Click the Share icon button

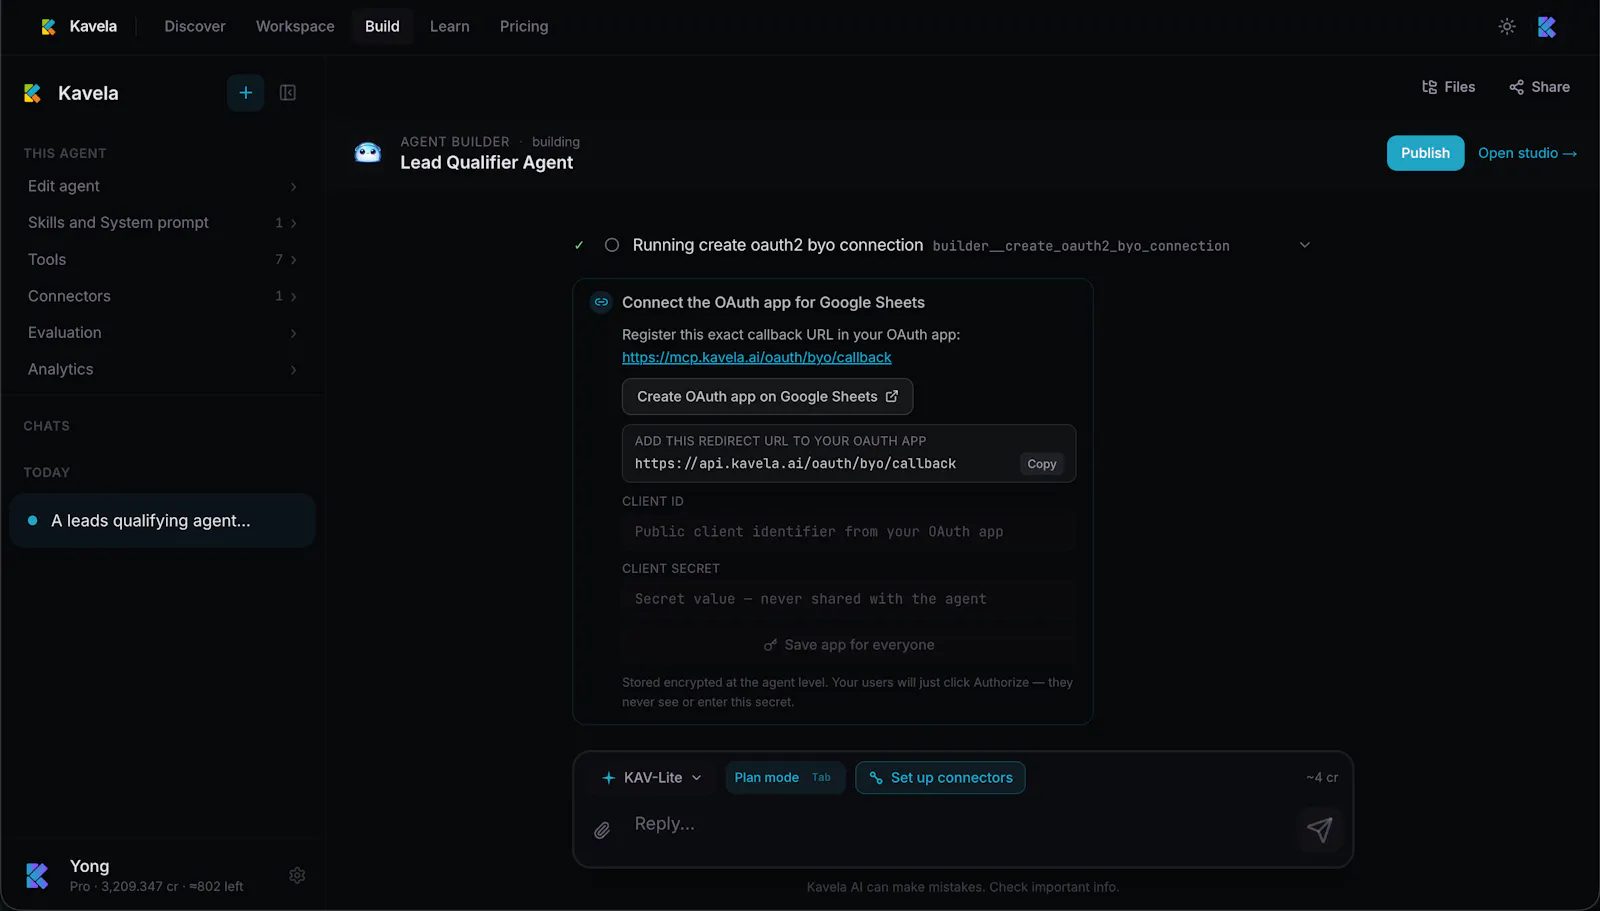point(1540,87)
